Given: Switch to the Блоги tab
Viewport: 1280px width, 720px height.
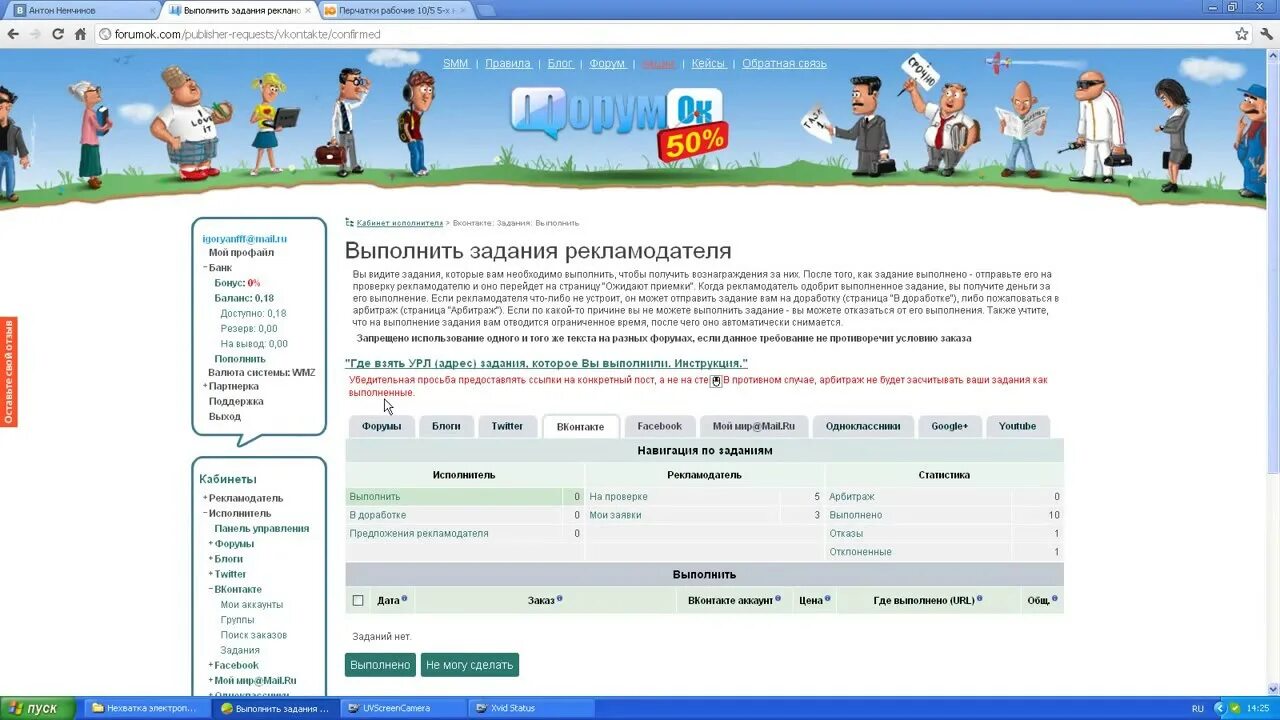Looking at the screenshot, I should click(446, 426).
